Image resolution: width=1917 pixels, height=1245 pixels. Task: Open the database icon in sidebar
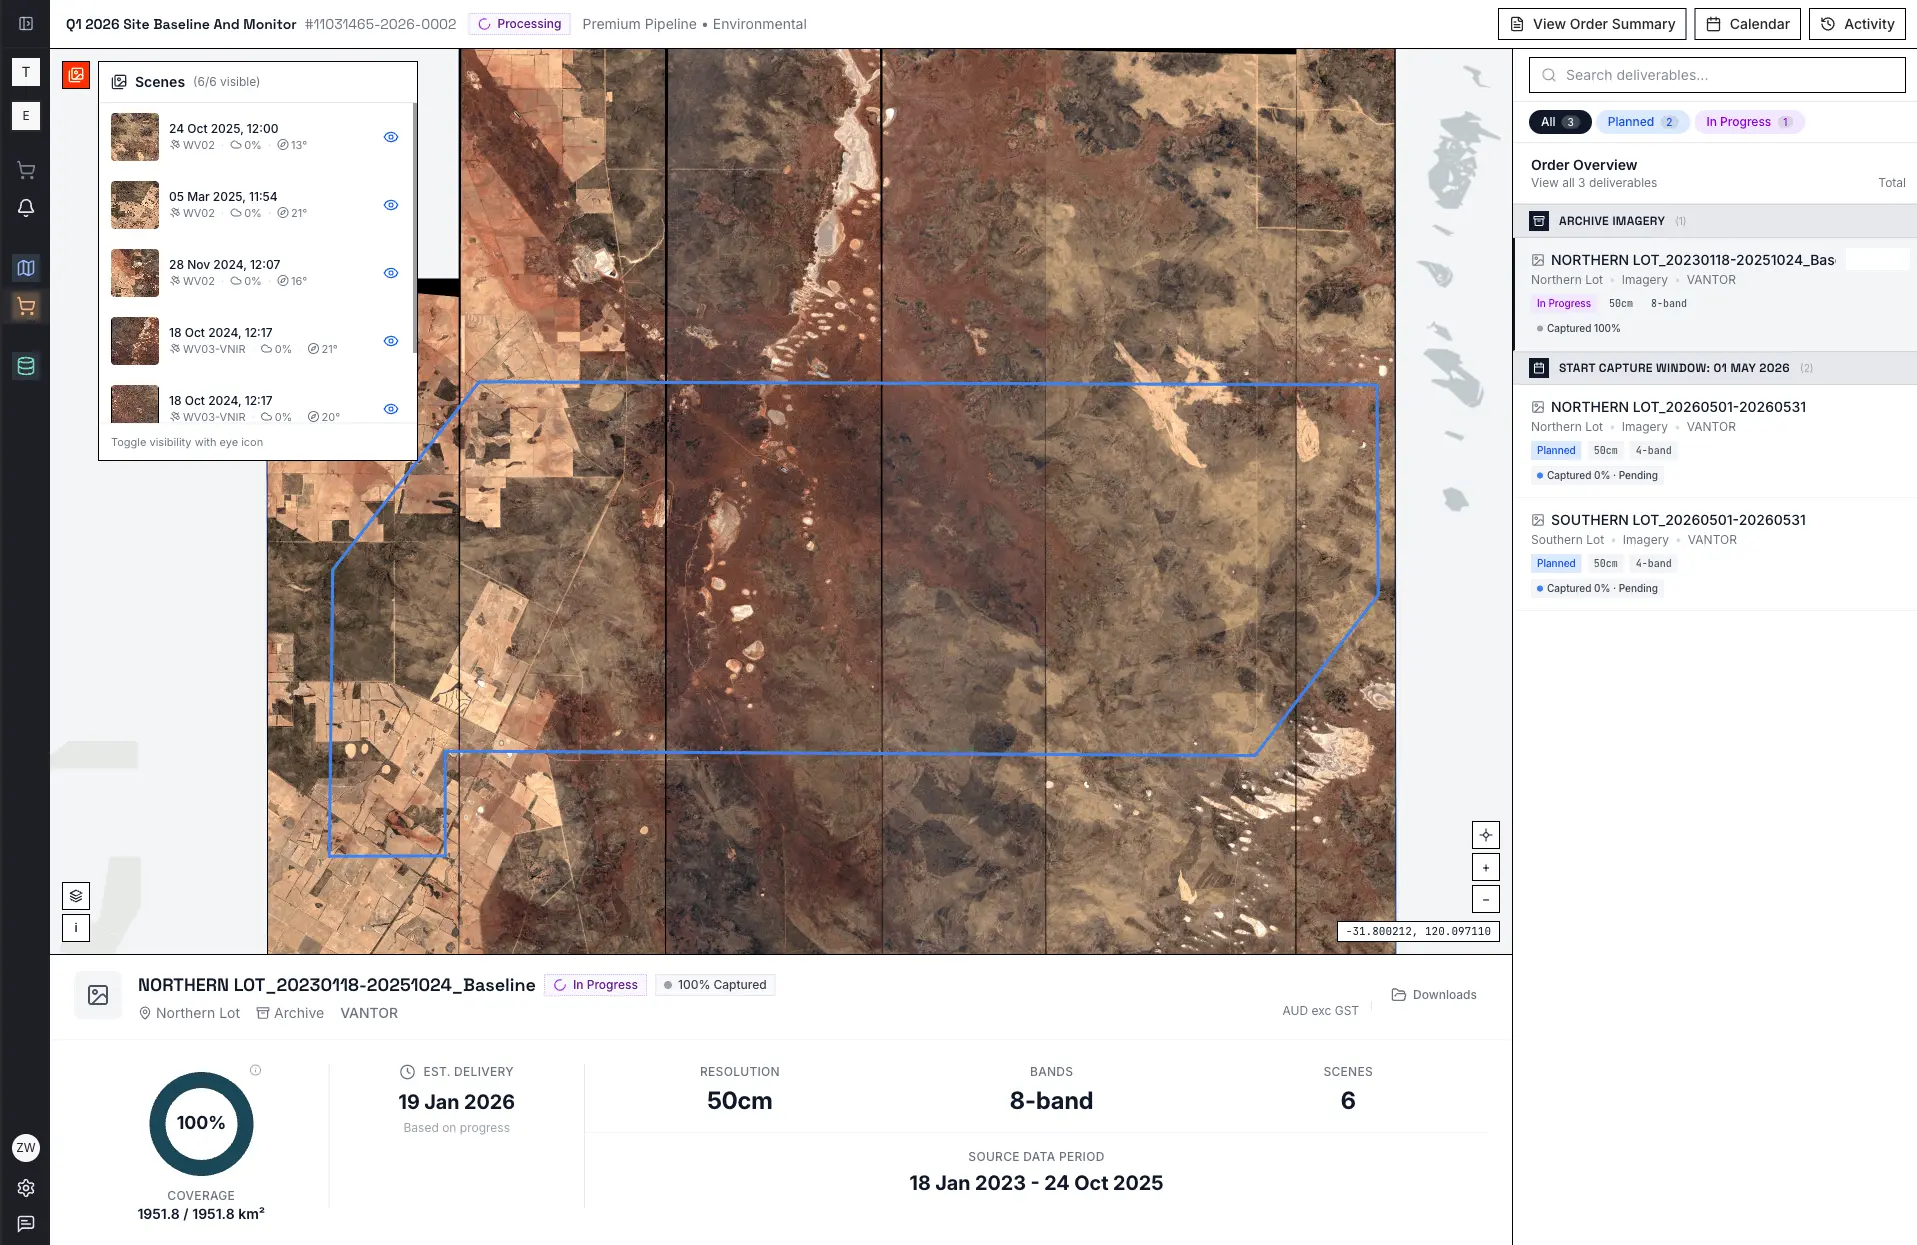point(26,366)
